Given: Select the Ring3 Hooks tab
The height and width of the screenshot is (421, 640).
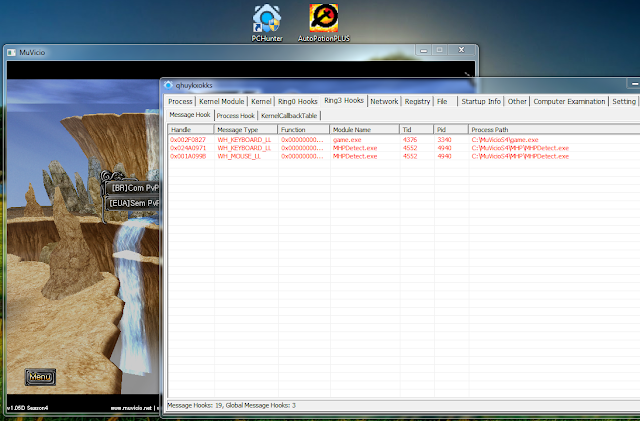Looking at the screenshot, I should pos(344,100).
